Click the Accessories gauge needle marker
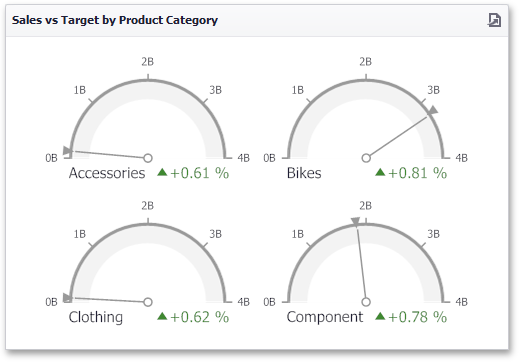Viewport: 519px width, 362px height. click(x=68, y=151)
